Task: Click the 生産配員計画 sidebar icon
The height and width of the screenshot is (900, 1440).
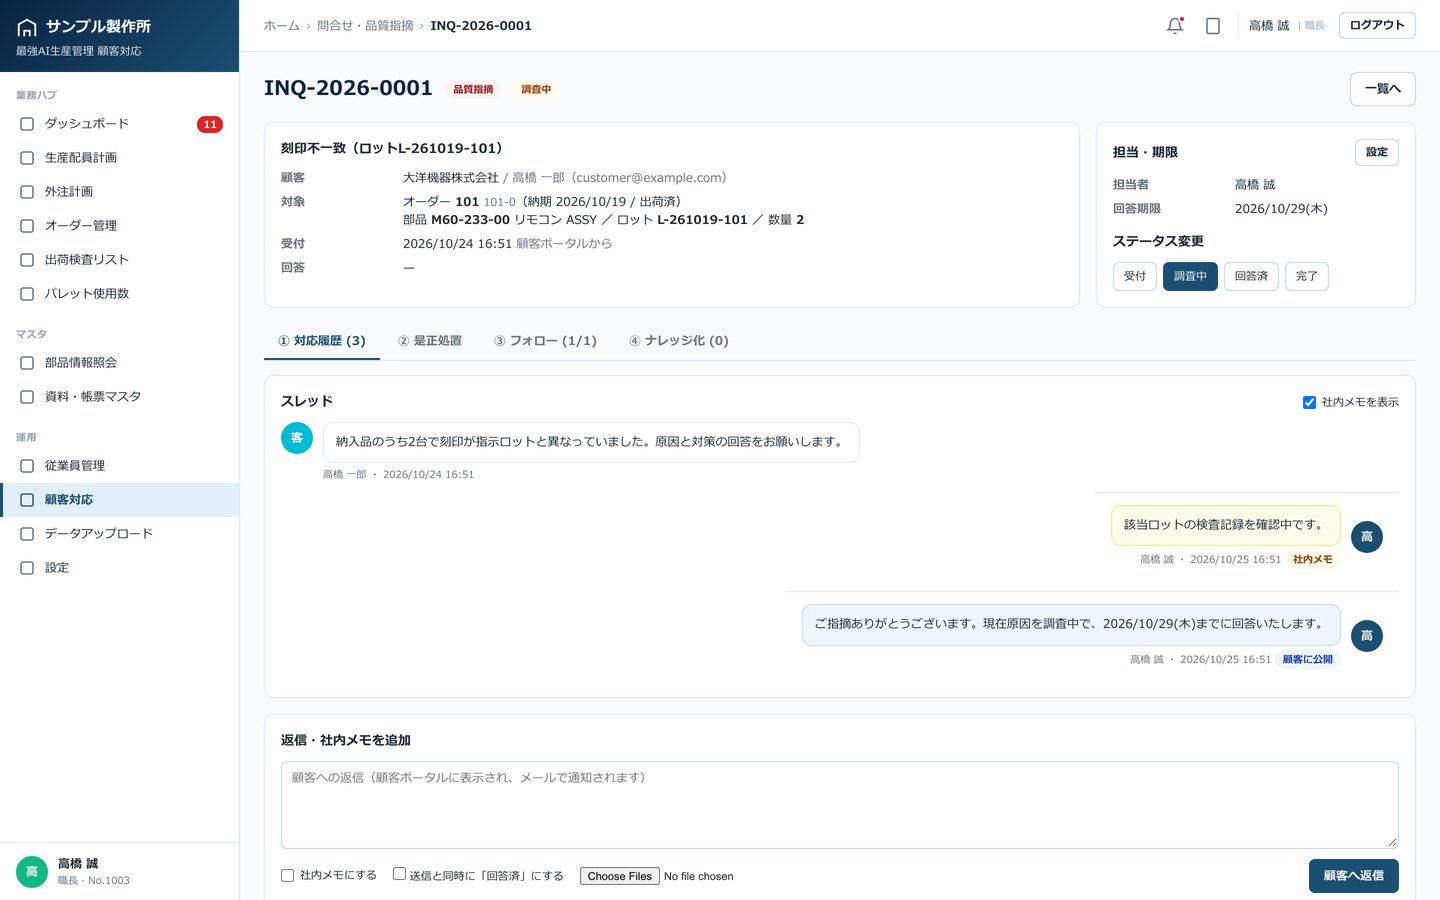Action: [x=27, y=158]
